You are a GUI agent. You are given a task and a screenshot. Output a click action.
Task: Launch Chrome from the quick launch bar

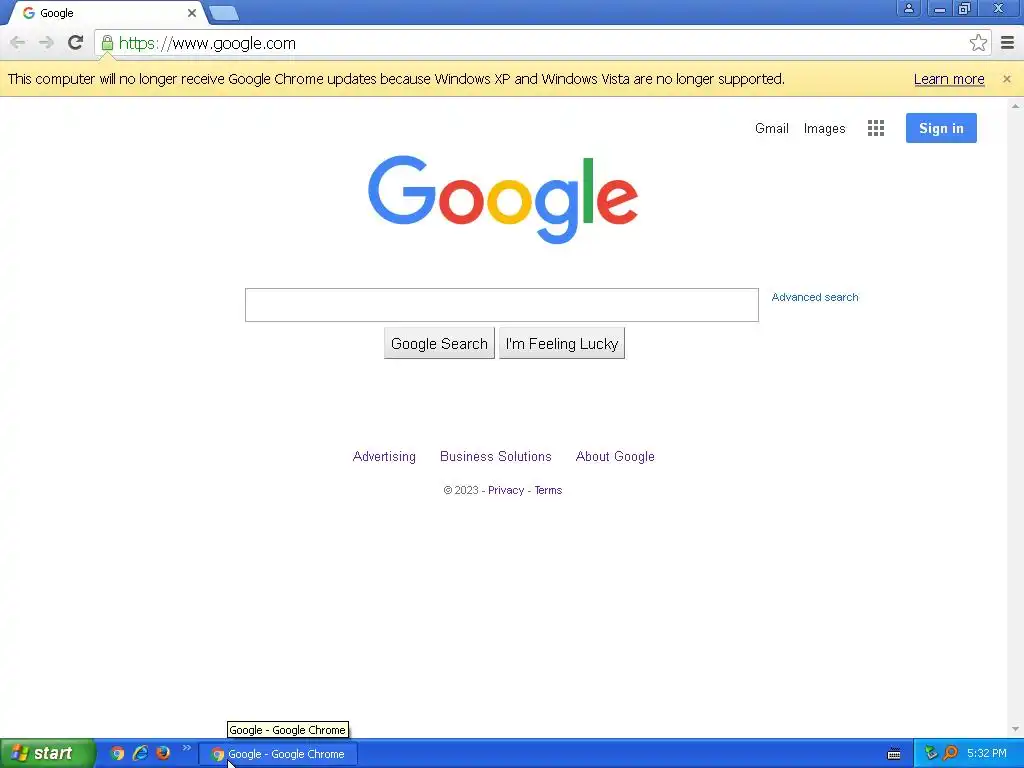pyautogui.click(x=117, y=754)
